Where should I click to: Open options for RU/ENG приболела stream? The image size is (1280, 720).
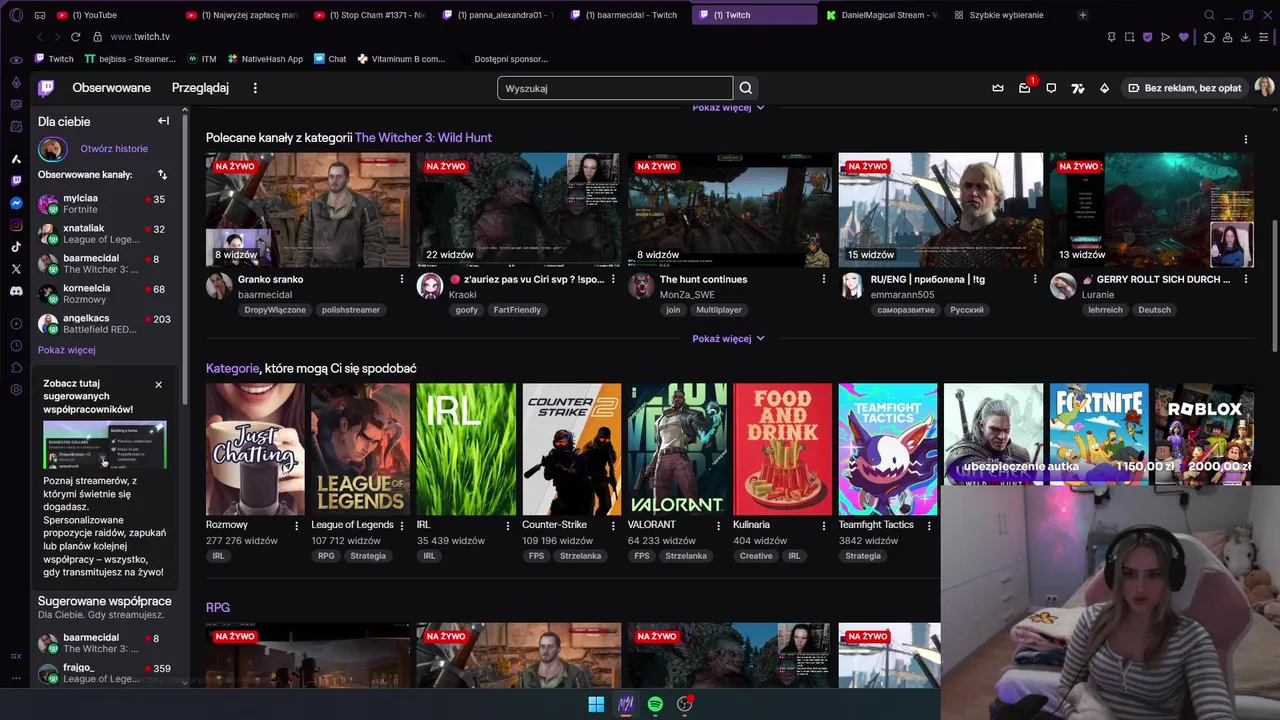[1035, 279]
